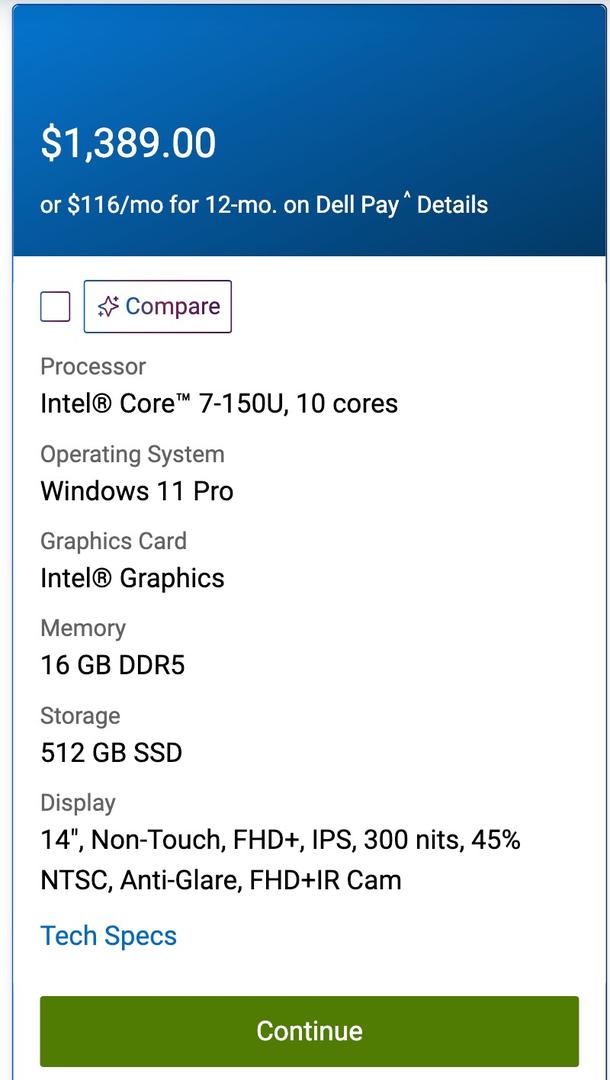Open the Dell Pay Details link
This screenshot has width=610, height=1080.
(452, 205)
